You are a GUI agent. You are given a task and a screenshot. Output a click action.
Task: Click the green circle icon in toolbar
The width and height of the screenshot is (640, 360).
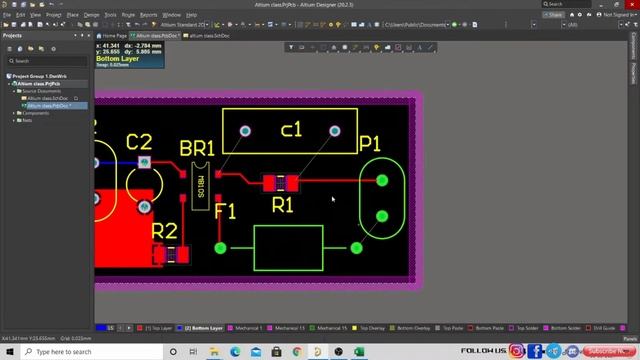[455, 25]
